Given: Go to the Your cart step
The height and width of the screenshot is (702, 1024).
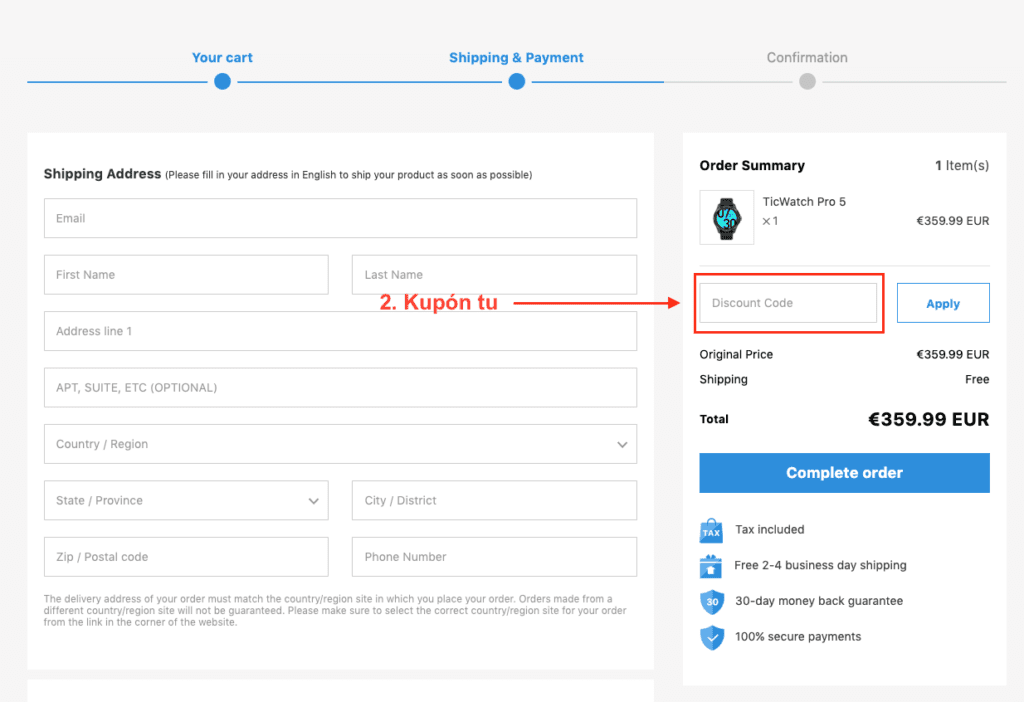Looking at the screenshot, I should (222, 58).
